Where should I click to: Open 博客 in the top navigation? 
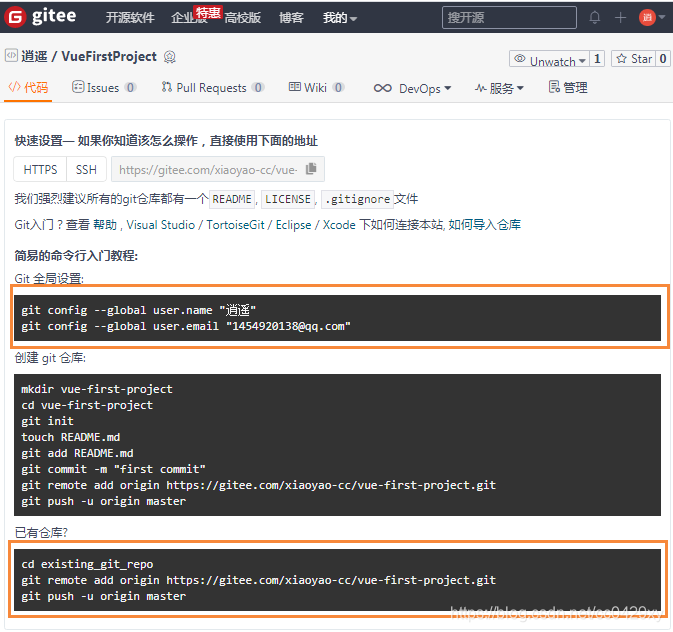(x=291, y=18)
